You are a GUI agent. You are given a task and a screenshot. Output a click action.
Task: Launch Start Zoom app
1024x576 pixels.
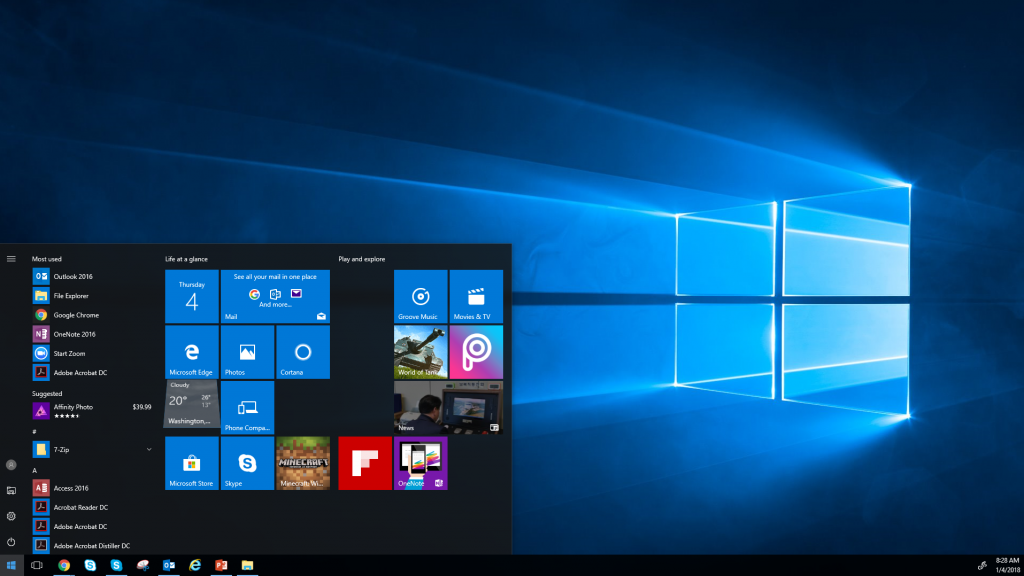[x=93, y=353]
